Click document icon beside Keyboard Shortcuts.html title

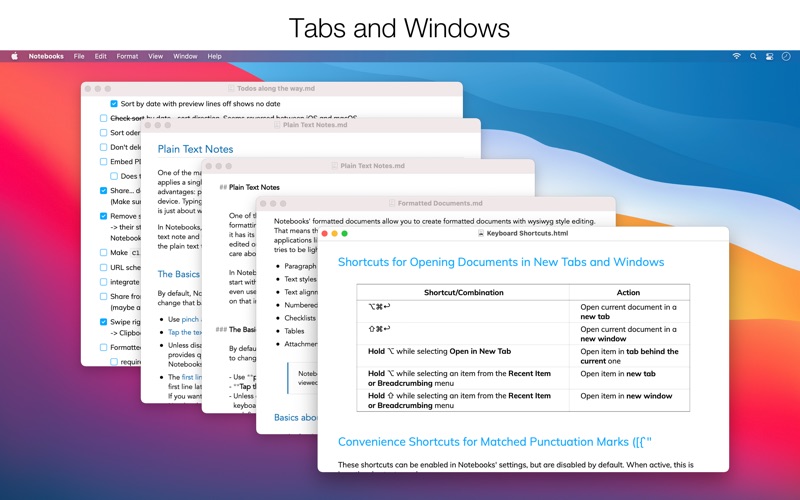click(x=481, y=233)
